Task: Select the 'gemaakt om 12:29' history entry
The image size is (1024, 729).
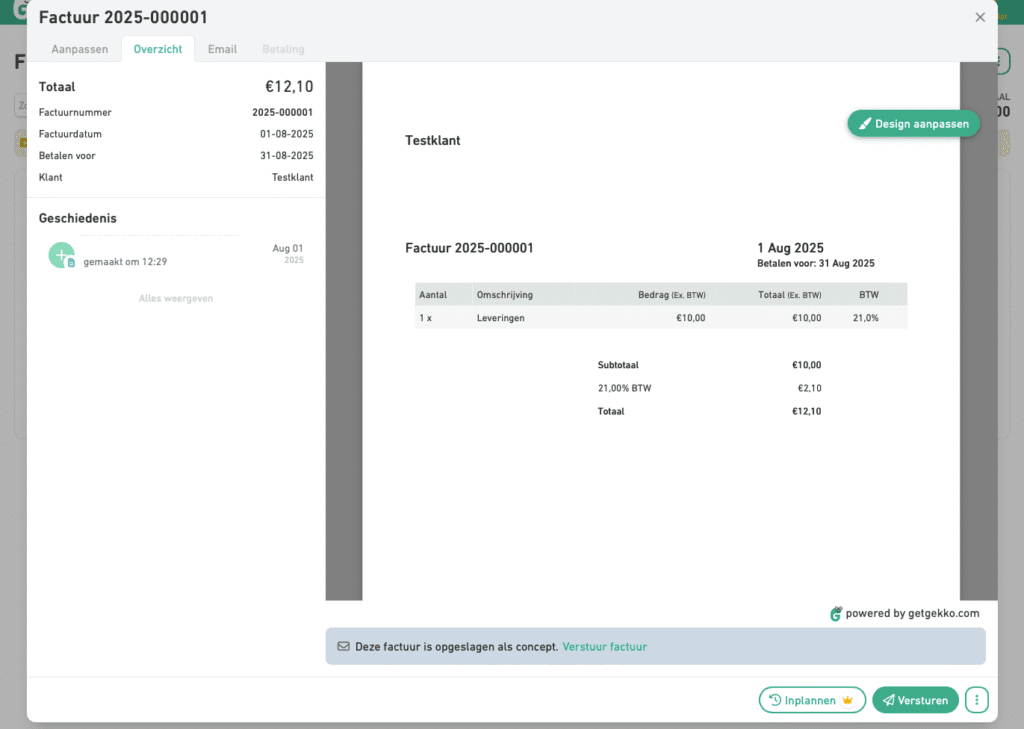Action: coord(125,262)
